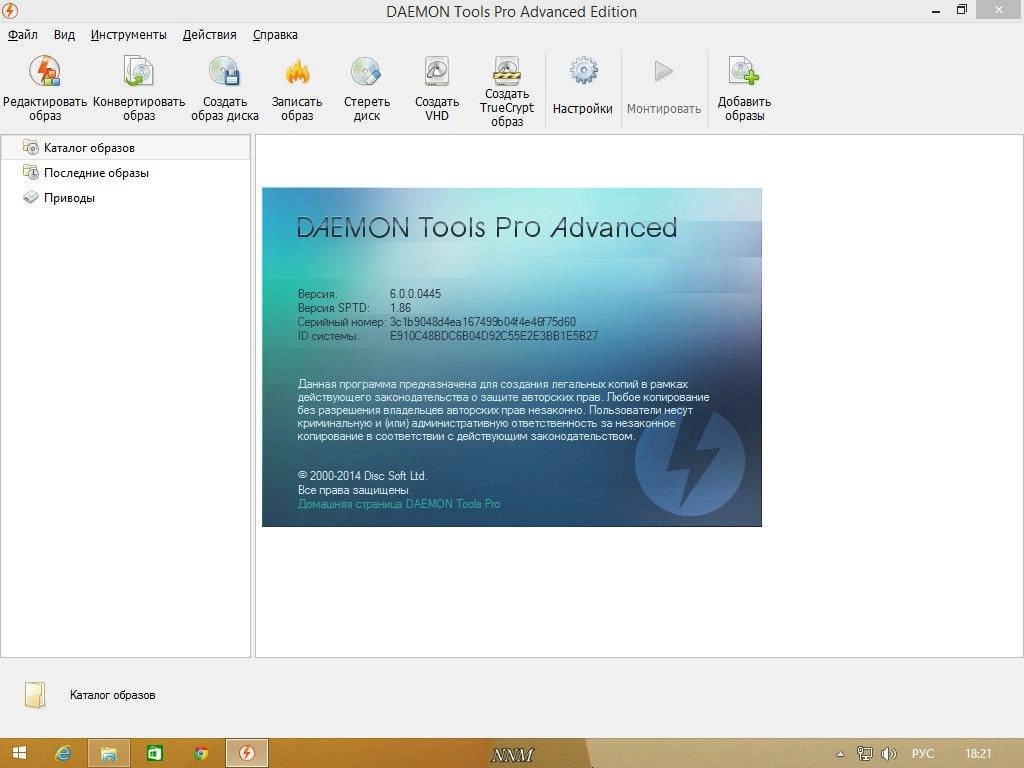The image size is (1024, 768).
Task: Click the Записать образ flame icon
Action: click(297, 72)
